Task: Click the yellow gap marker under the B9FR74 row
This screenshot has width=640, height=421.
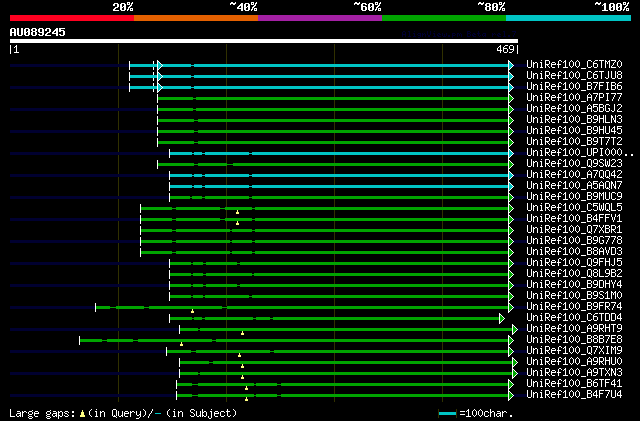Action: [x=192, y=312]
